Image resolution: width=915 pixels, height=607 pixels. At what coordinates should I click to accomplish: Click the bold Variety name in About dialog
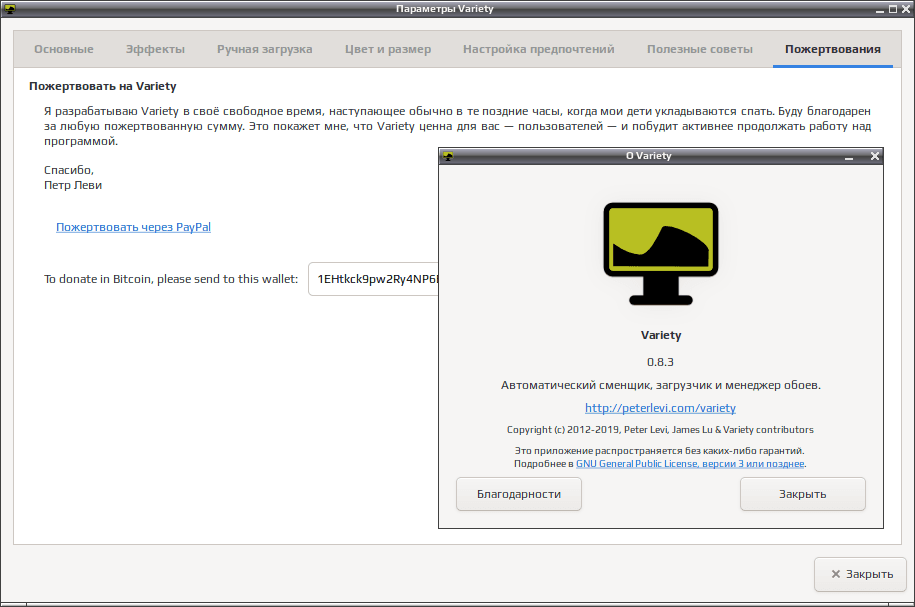pos(661,335)
